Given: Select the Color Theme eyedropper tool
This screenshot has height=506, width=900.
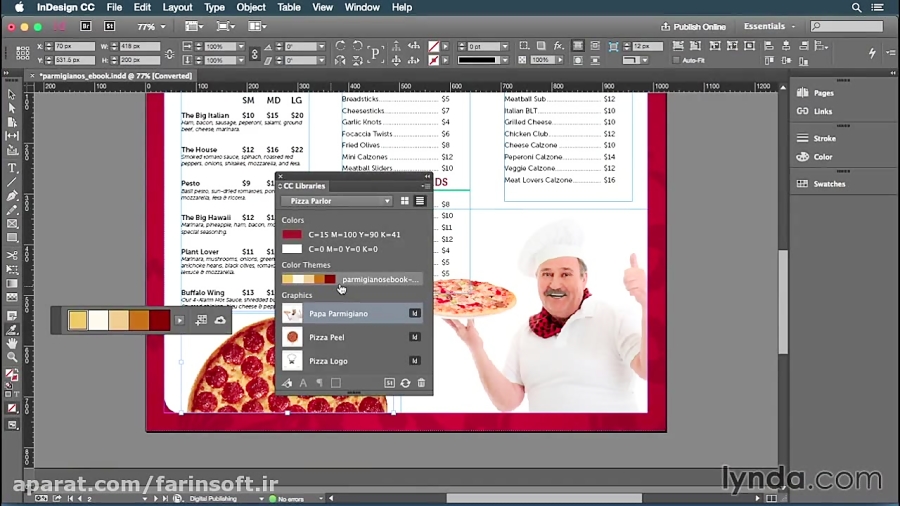Looking at the screenshot, I should (x=12, y=330).
